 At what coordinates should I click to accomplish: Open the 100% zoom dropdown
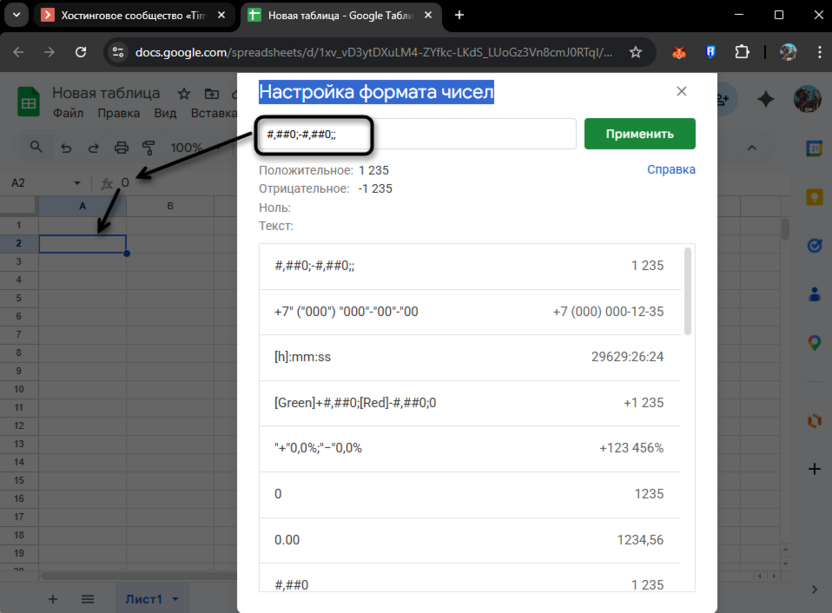(186, 146)
